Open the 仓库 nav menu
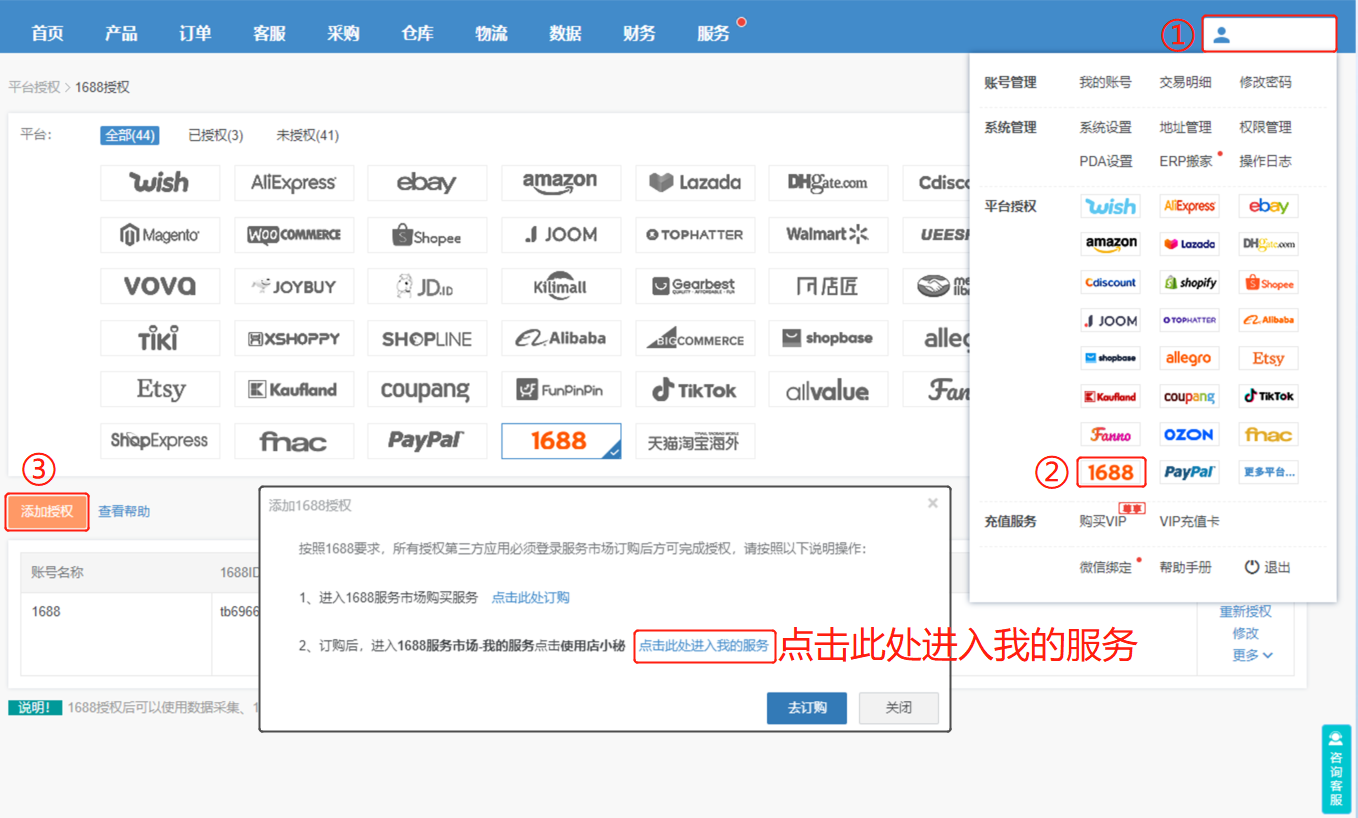The height and width of the screenshot is (818, 1358). pos(417,33)
